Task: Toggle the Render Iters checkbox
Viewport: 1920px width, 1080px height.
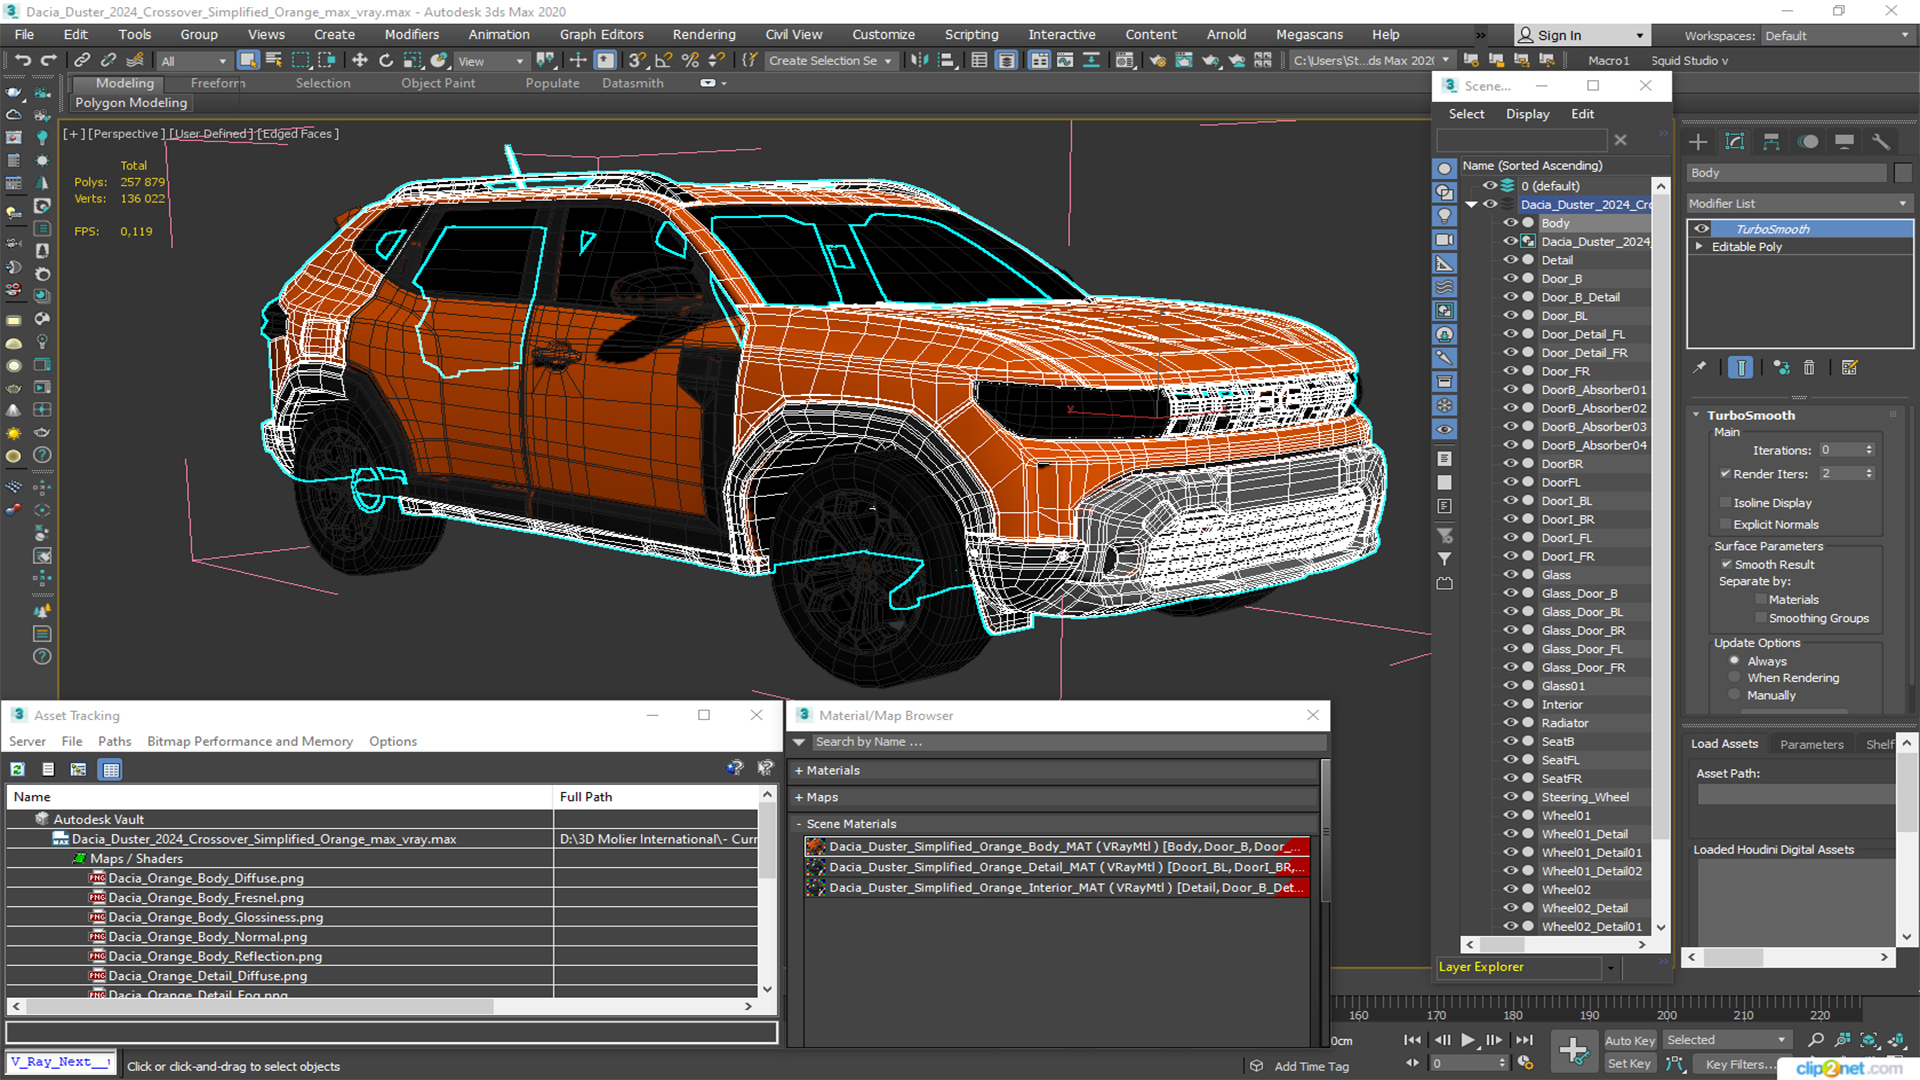Action: coord(1725,474)
